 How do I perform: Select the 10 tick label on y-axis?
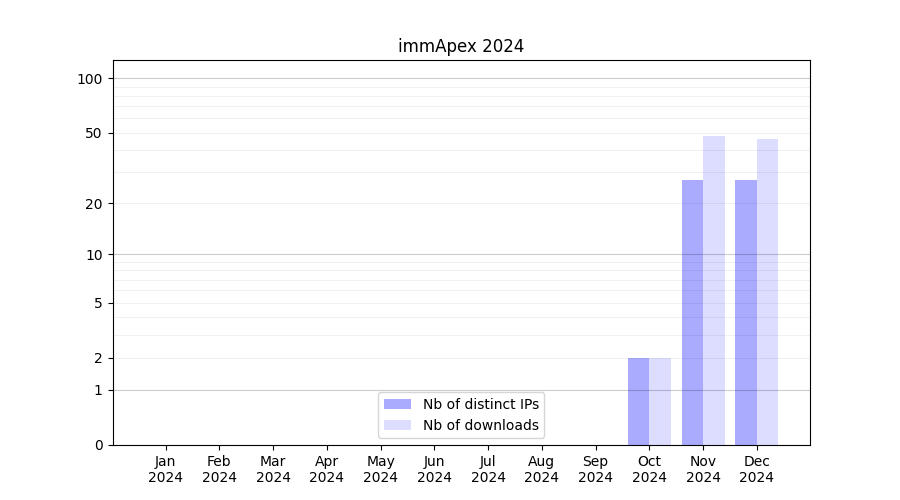[94, 255]
